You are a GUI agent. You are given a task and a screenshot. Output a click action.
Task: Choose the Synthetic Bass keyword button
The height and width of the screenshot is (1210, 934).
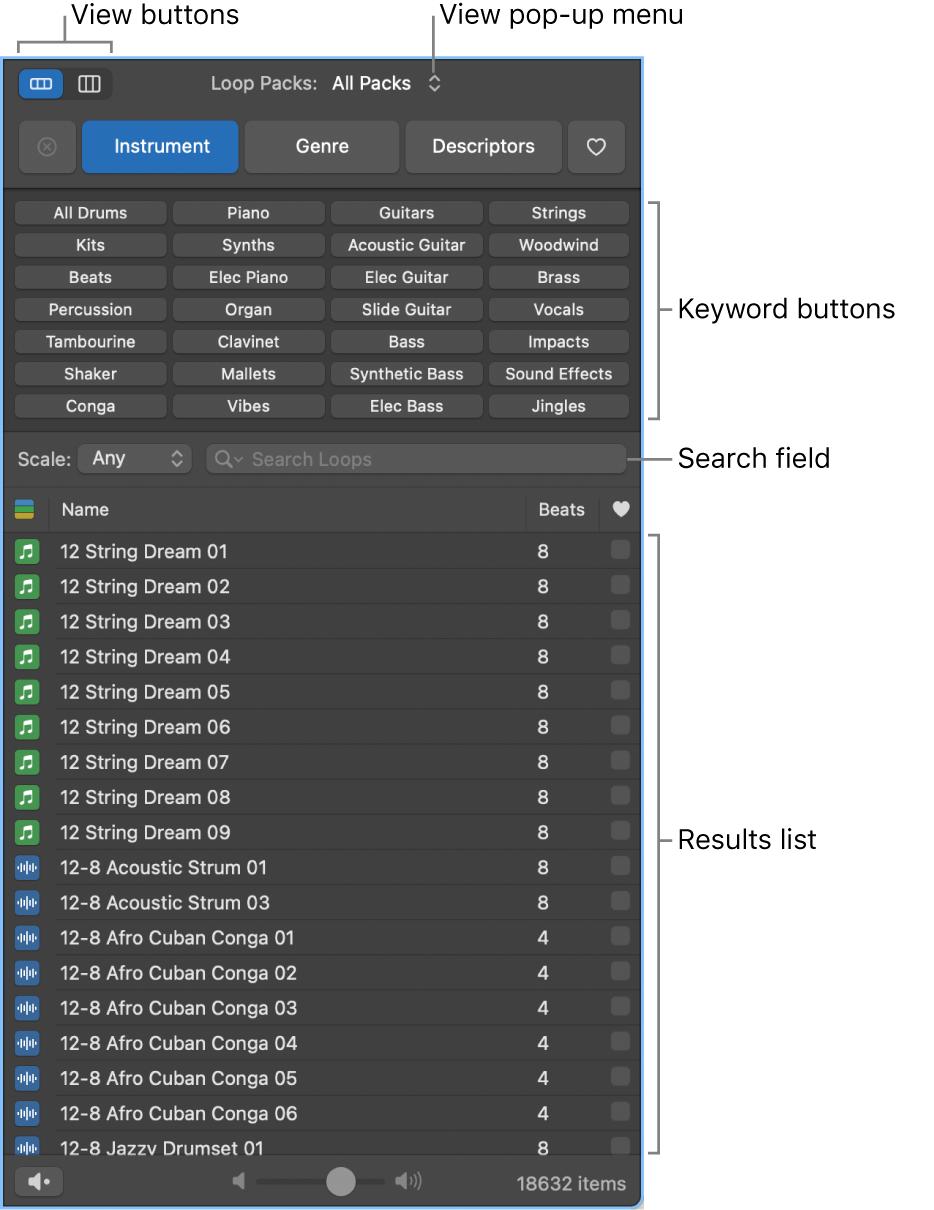pos(406,374)
